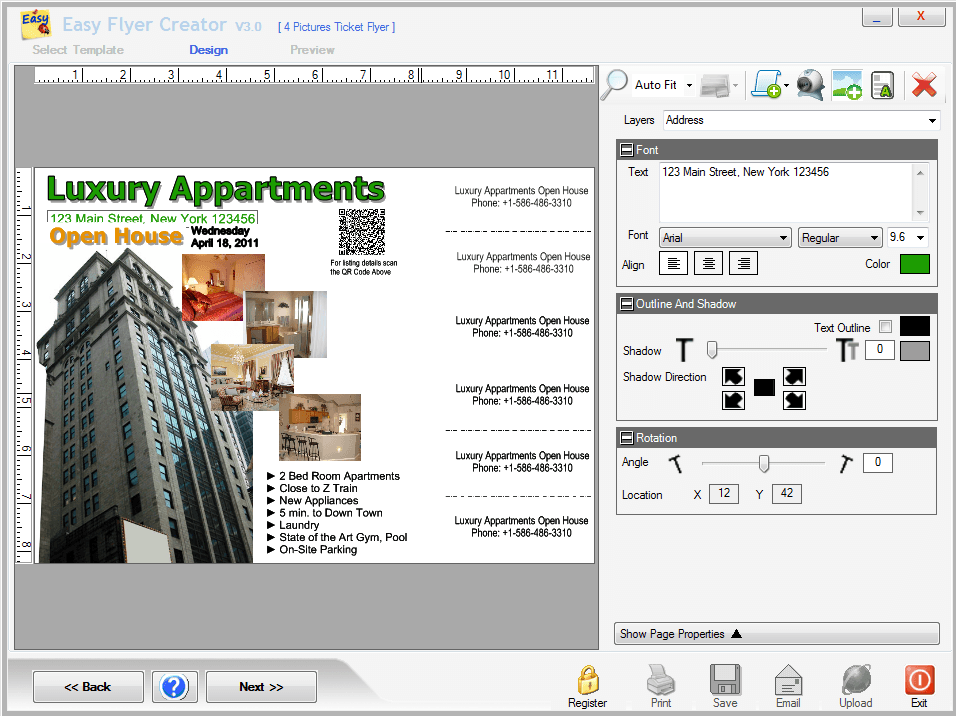Click the magnifier zoom icon

click(x=615, y=84)
